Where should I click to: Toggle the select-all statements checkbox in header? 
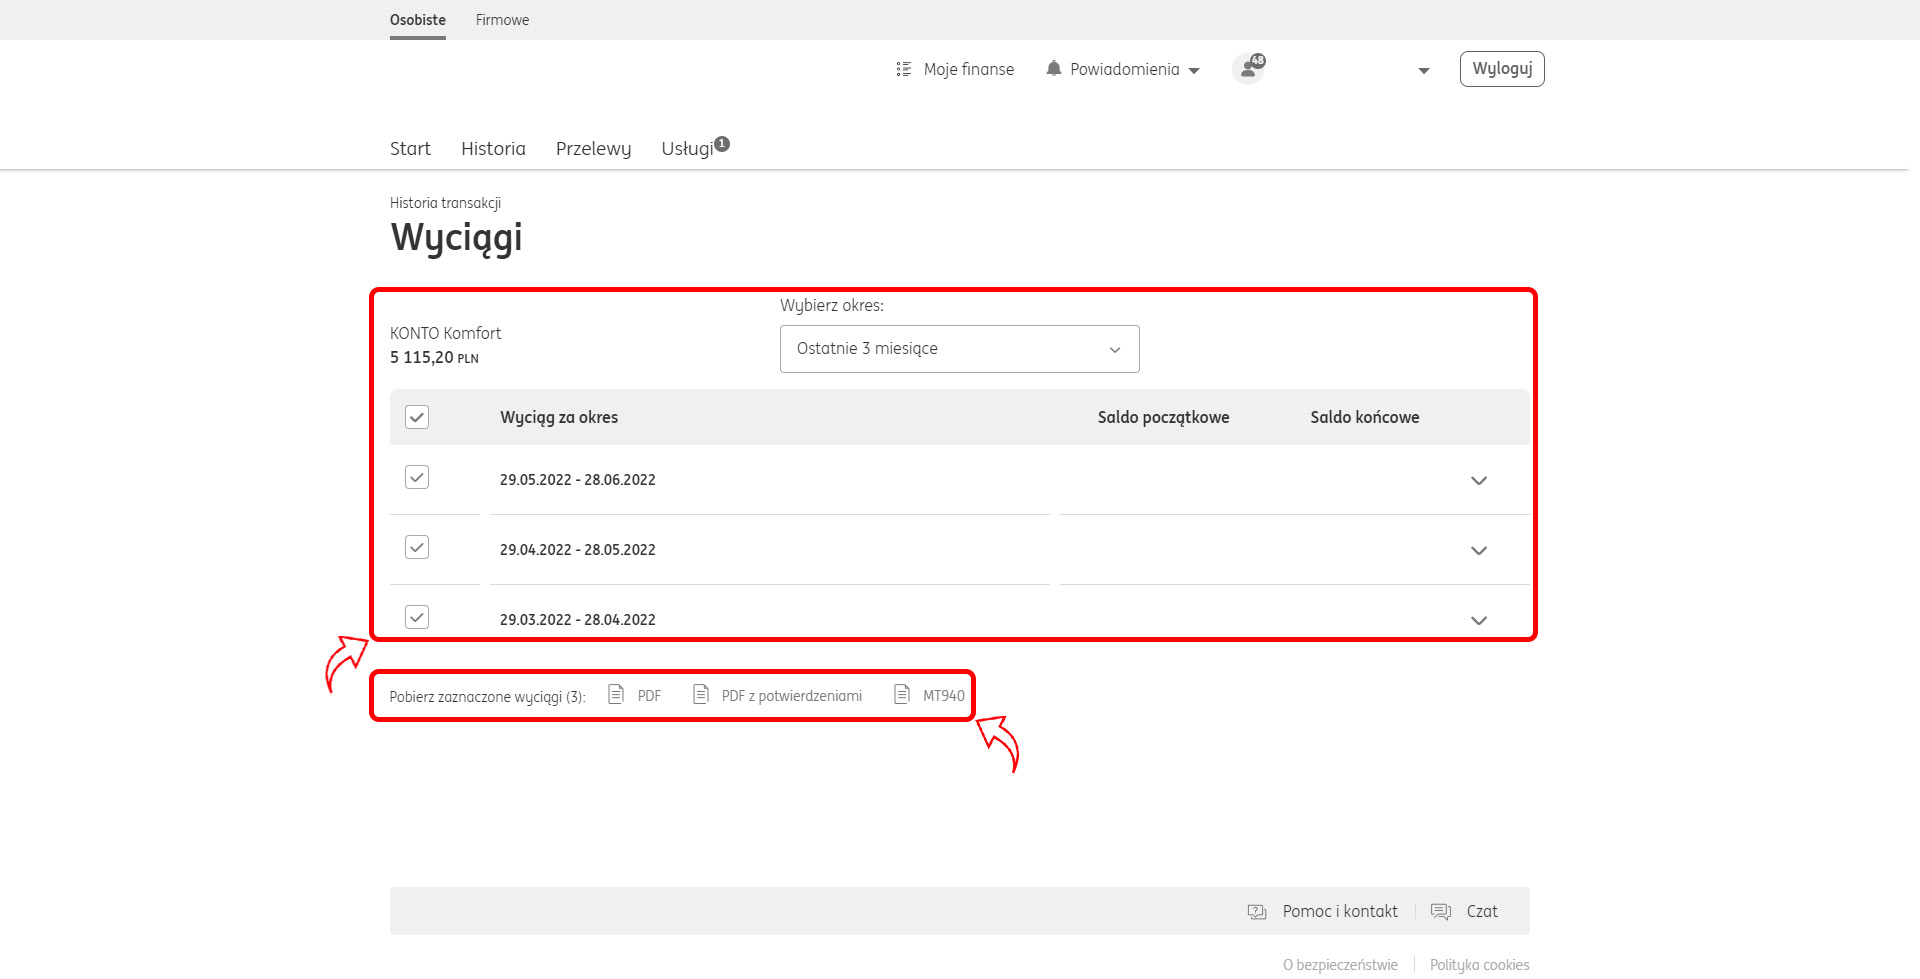(x=417, y=417)
